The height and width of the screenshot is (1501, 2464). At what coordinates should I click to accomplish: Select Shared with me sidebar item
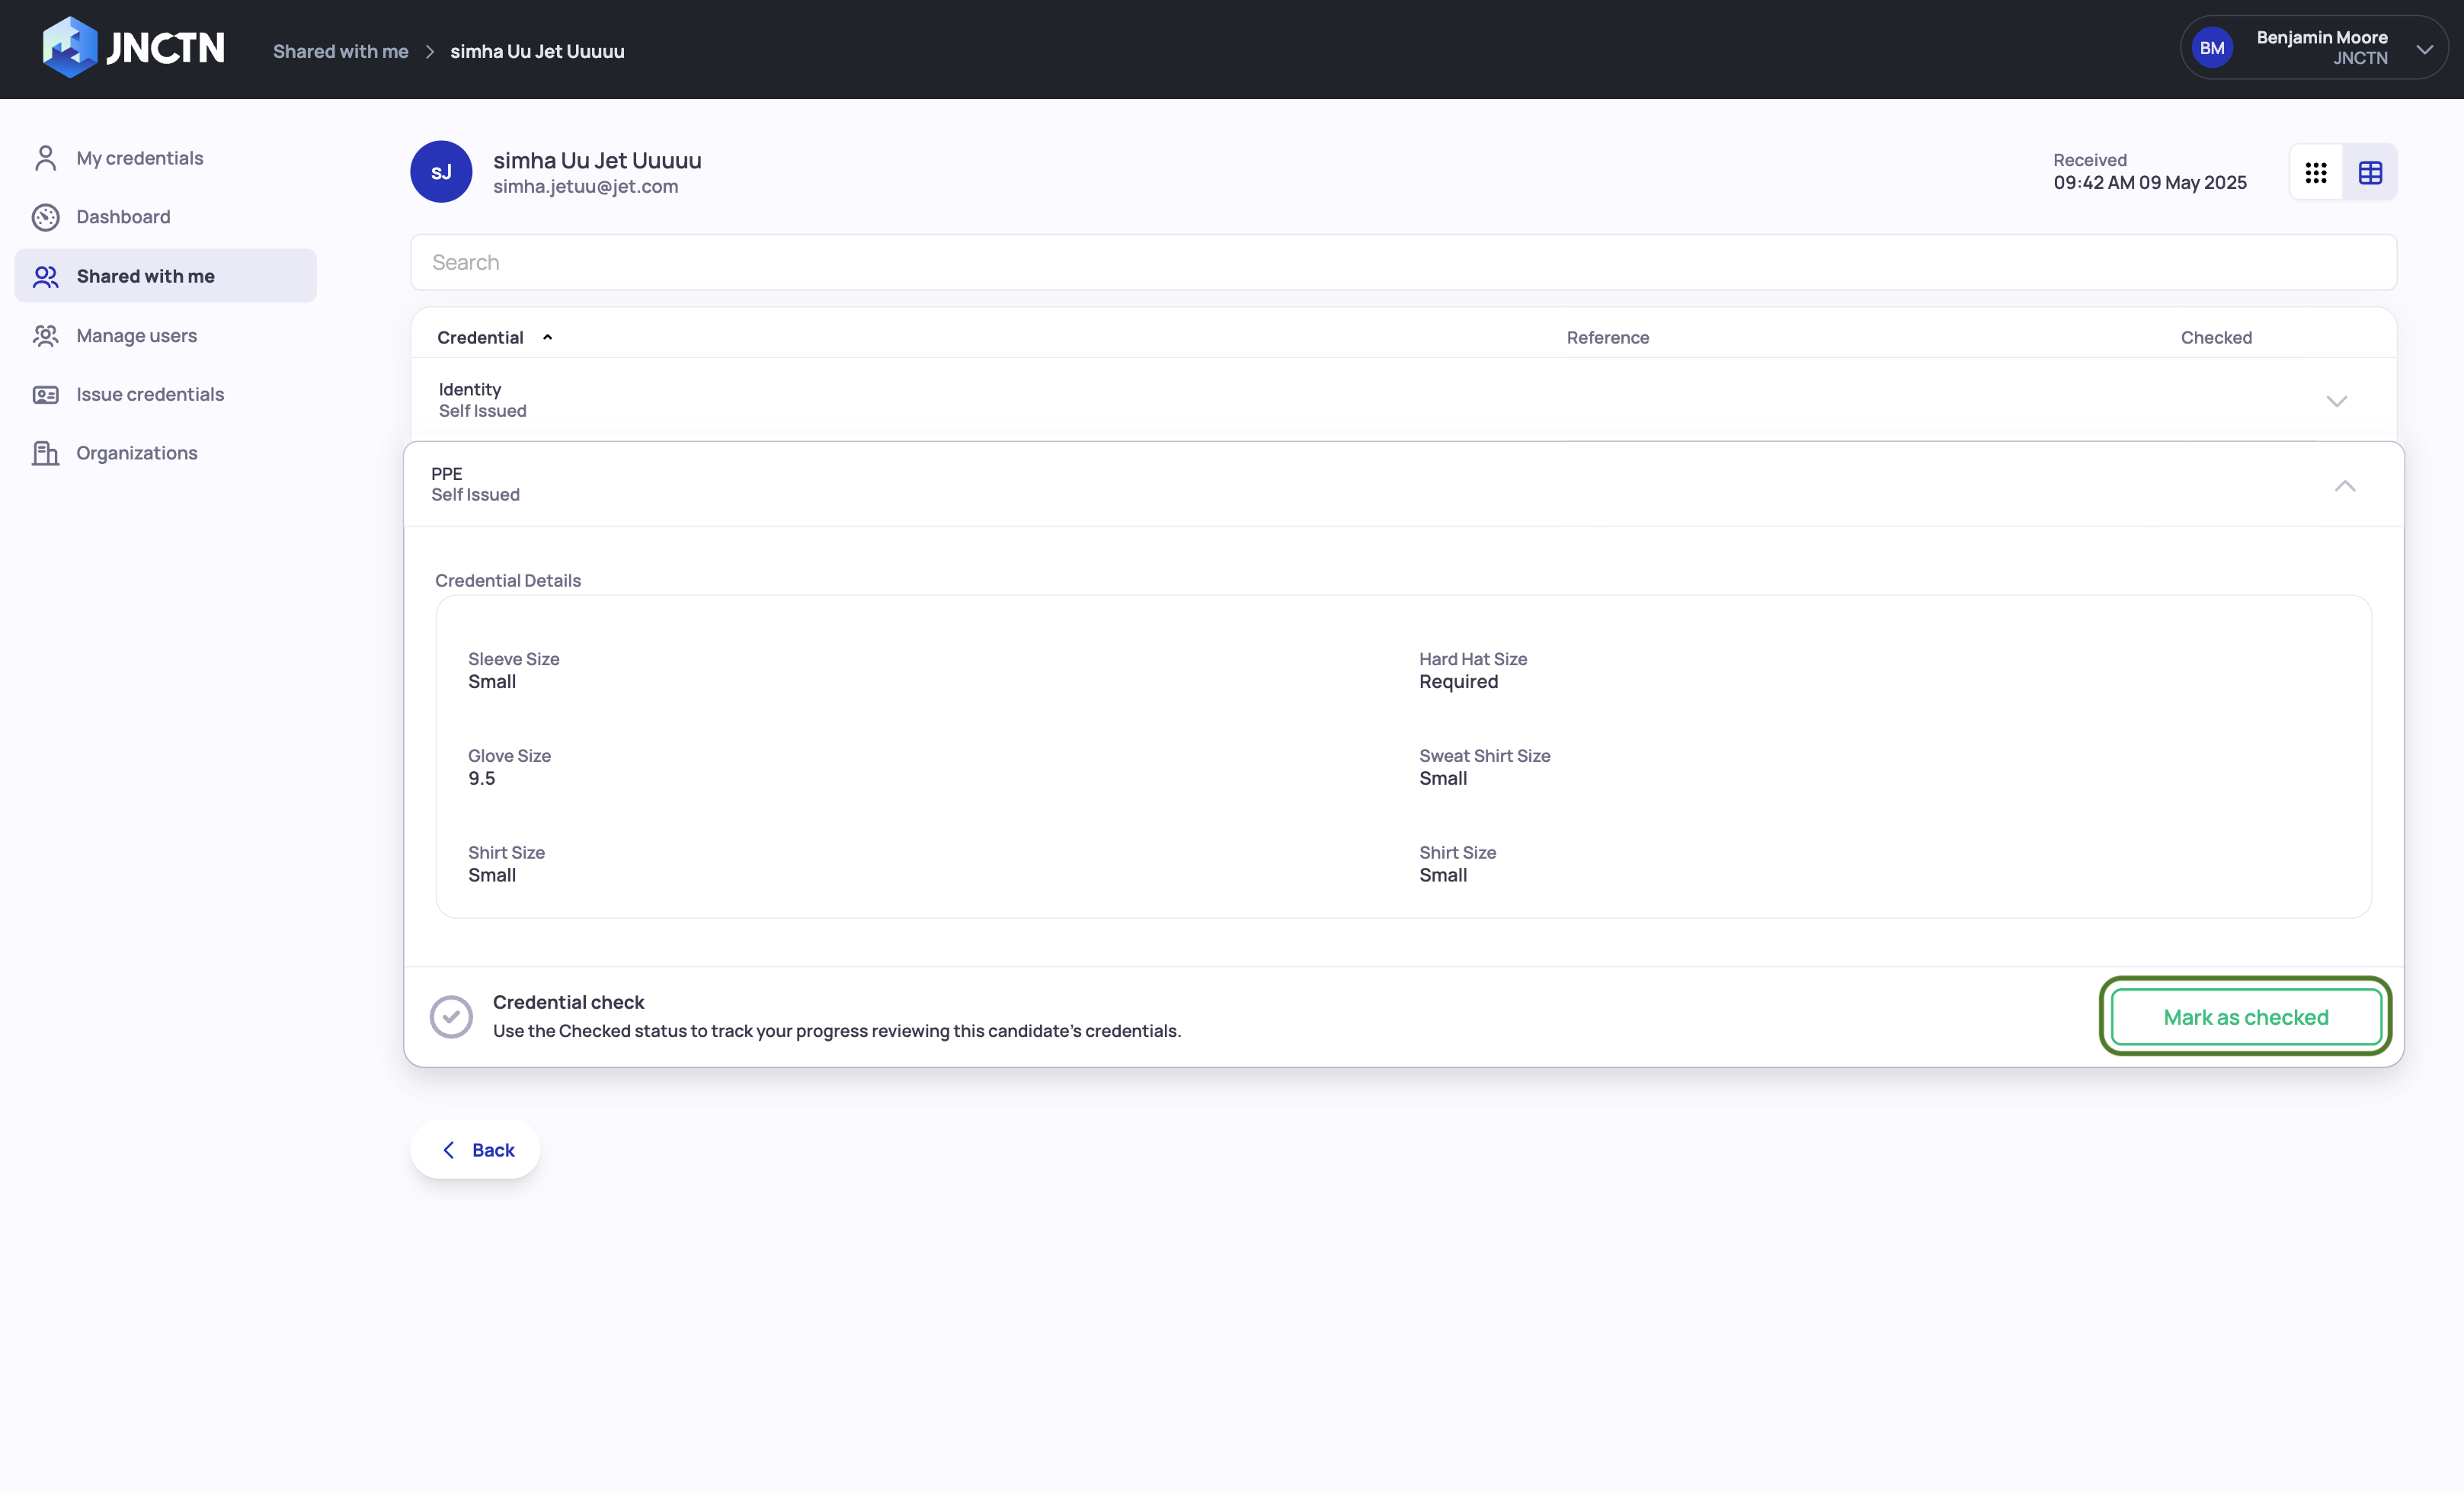pos(145,276)
